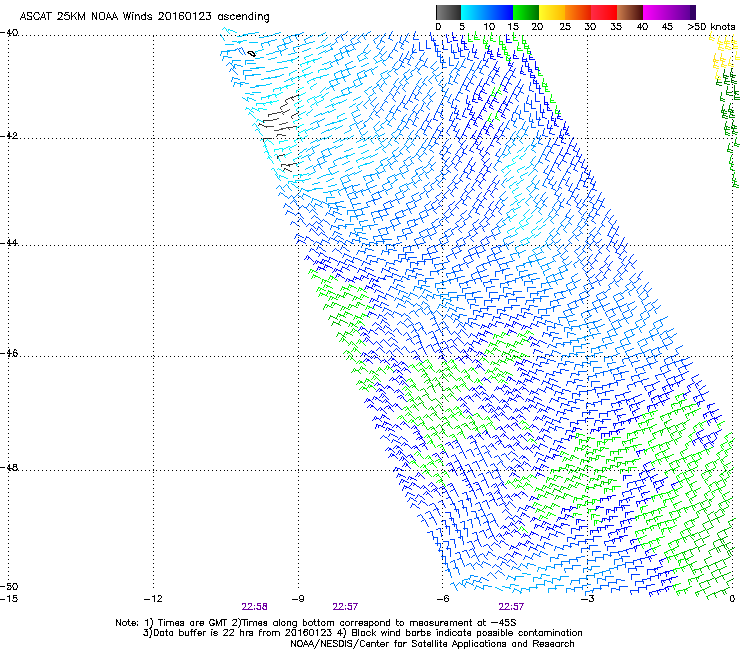
Task: Click the legend value '35'
Action: [x=616, y=27]
